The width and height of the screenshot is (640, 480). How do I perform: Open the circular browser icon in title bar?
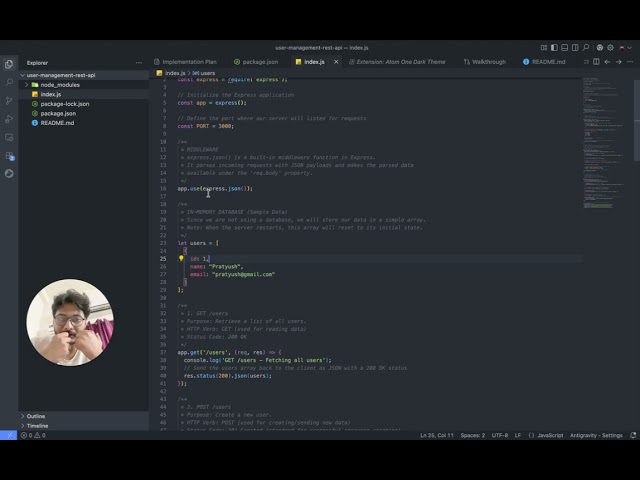[600, 48]
